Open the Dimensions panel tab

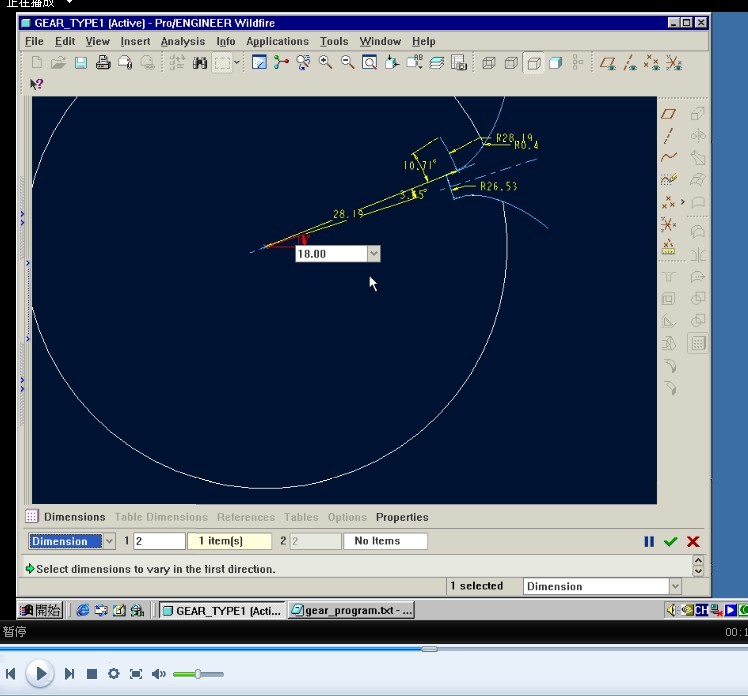click(74, 517)
